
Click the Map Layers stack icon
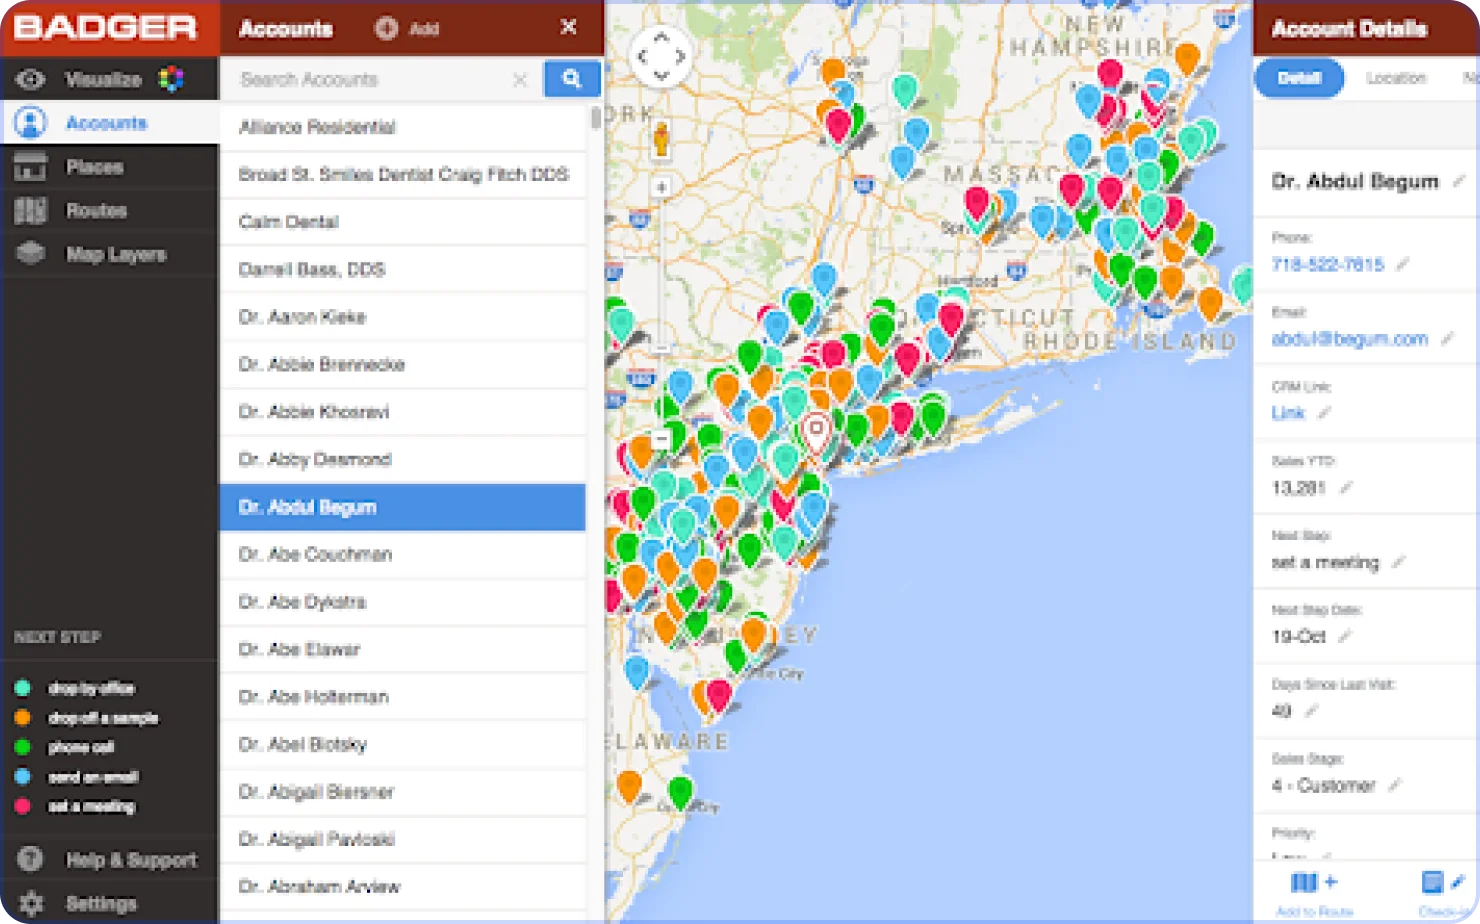[31, 254]
